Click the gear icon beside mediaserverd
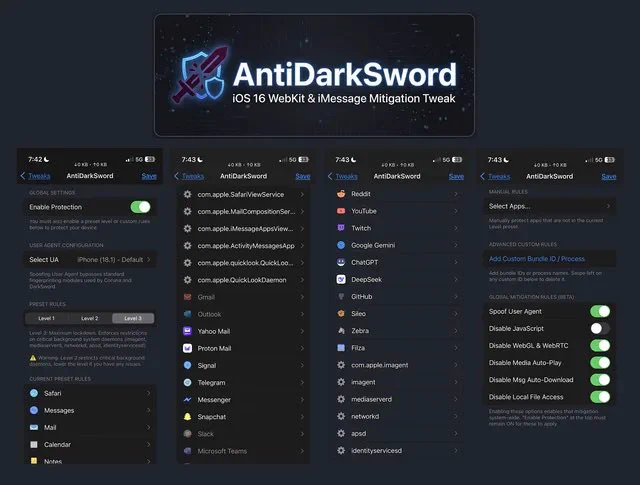Image resolution: width=640 pixels, height=485 pixels. (x=341, y=399)
